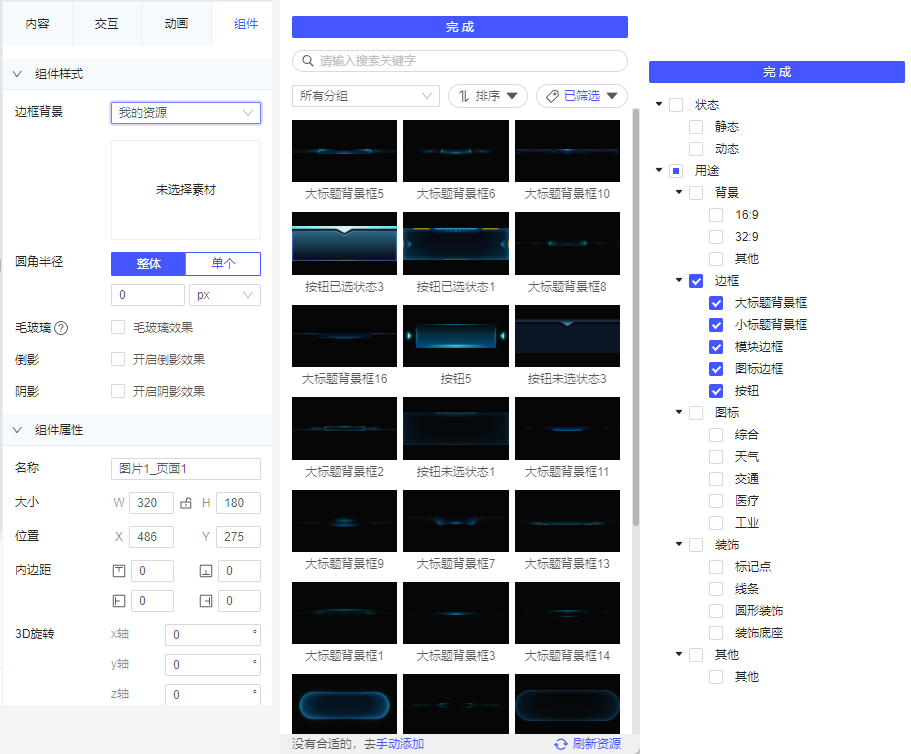This screenshot has width=911, height=754.
Task: Switch to the 组件 tab
Action: tap(245, 24)
